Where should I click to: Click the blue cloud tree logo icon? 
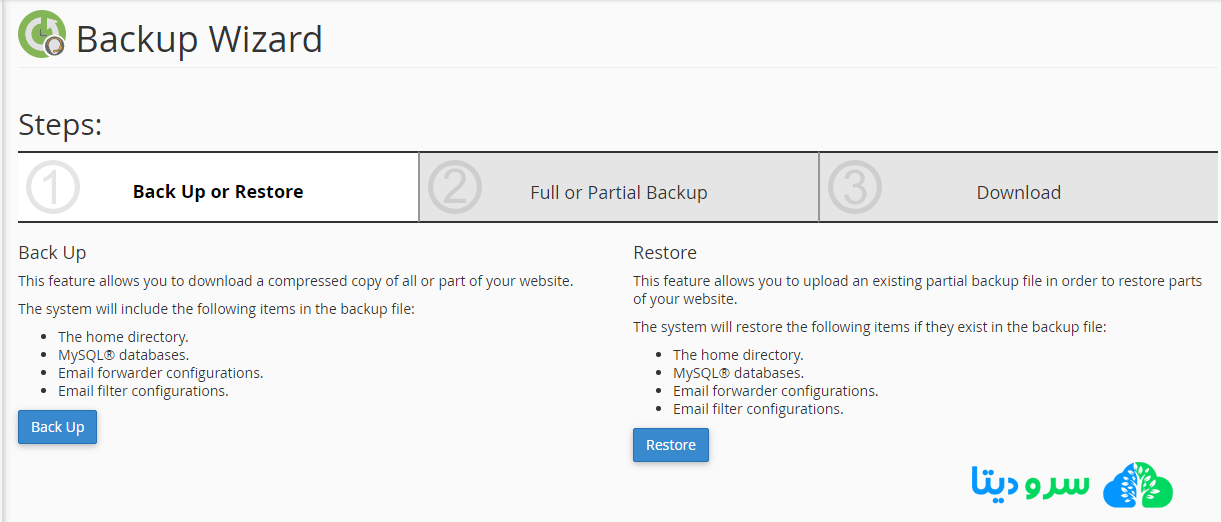(1137, 485)
